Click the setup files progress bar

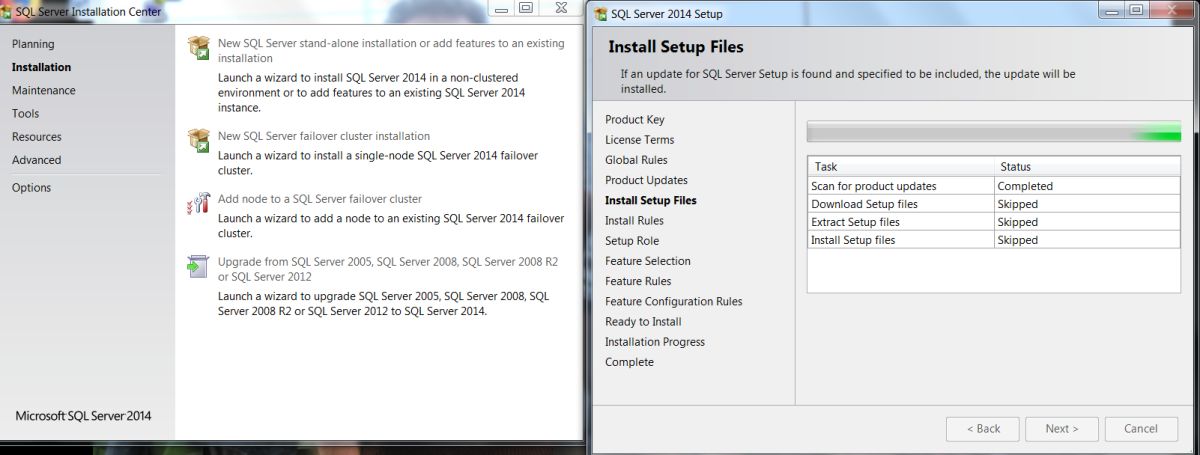pos(994,132)
